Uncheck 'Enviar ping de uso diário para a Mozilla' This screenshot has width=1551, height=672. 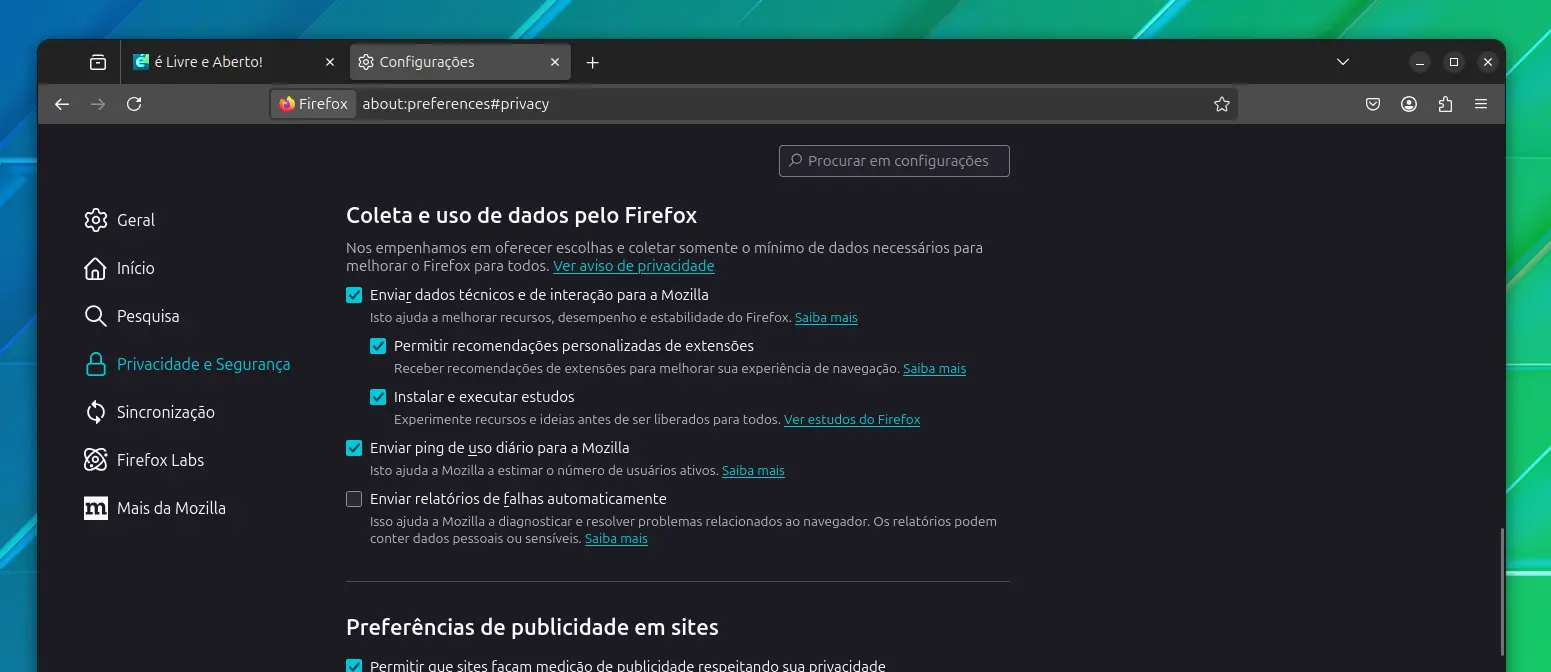(x=354, y=448)
